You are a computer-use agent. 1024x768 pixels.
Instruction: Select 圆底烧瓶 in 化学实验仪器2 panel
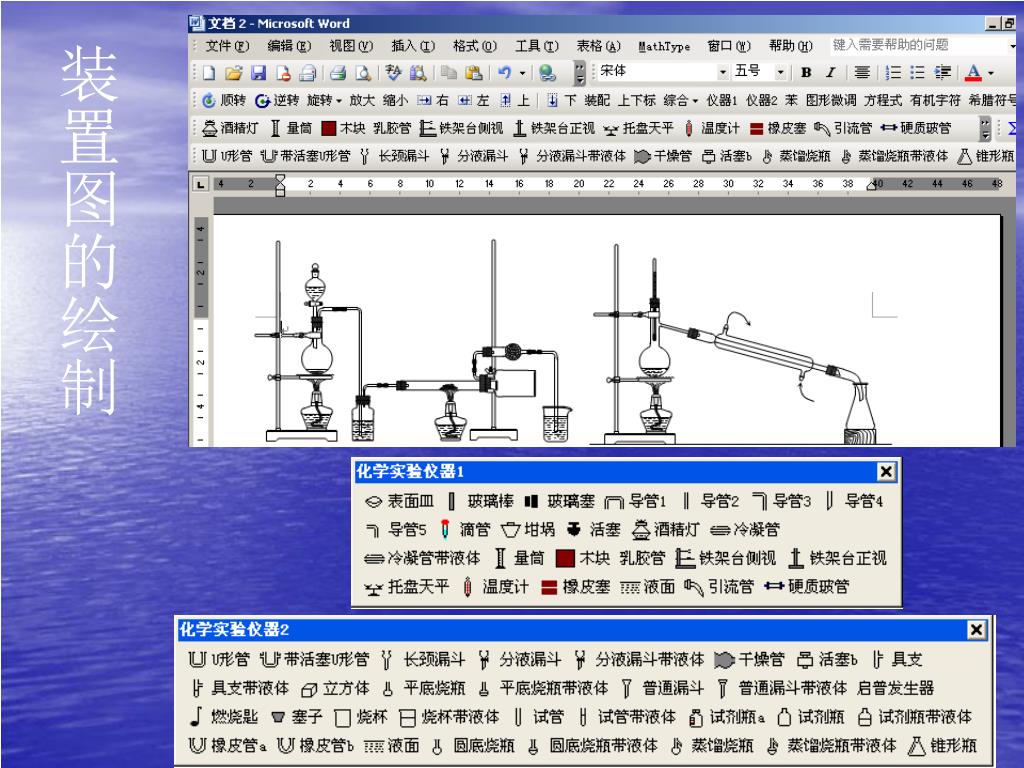[473, 745]
